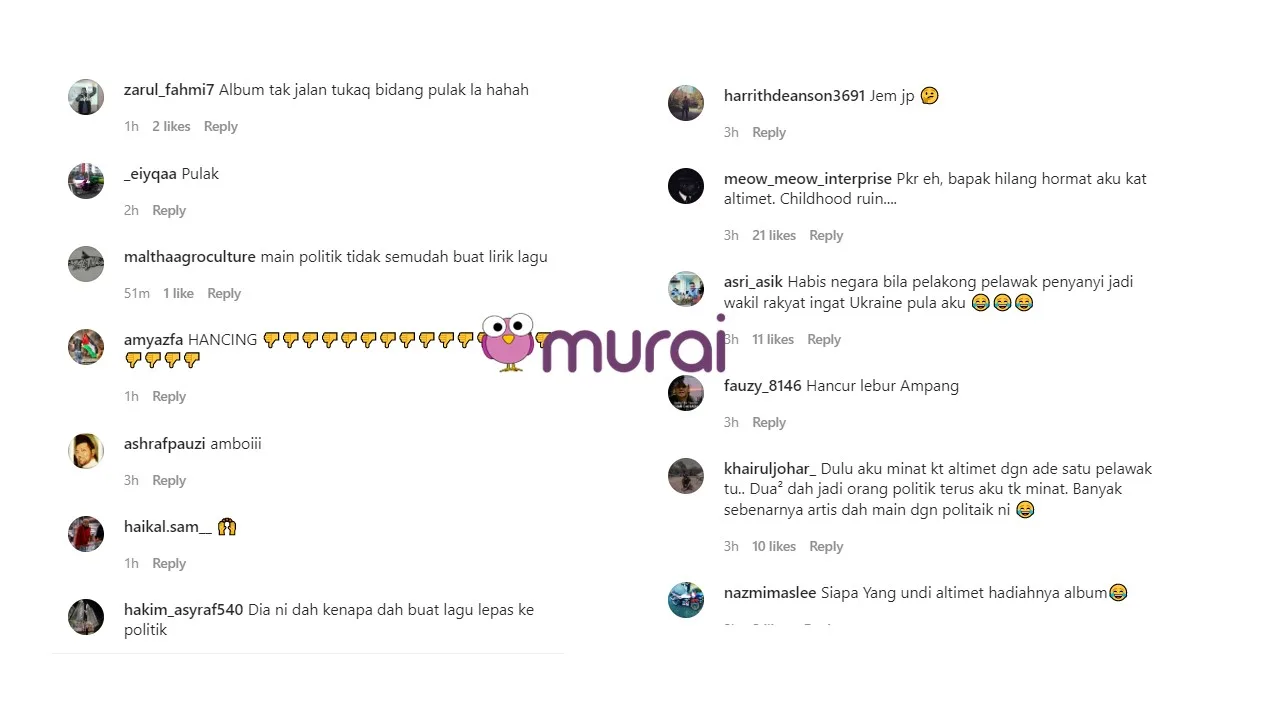Open meow_meow_interprise's dark avatar
The width and height of the screenshot is (1280, 720).
tap(686, 186)
